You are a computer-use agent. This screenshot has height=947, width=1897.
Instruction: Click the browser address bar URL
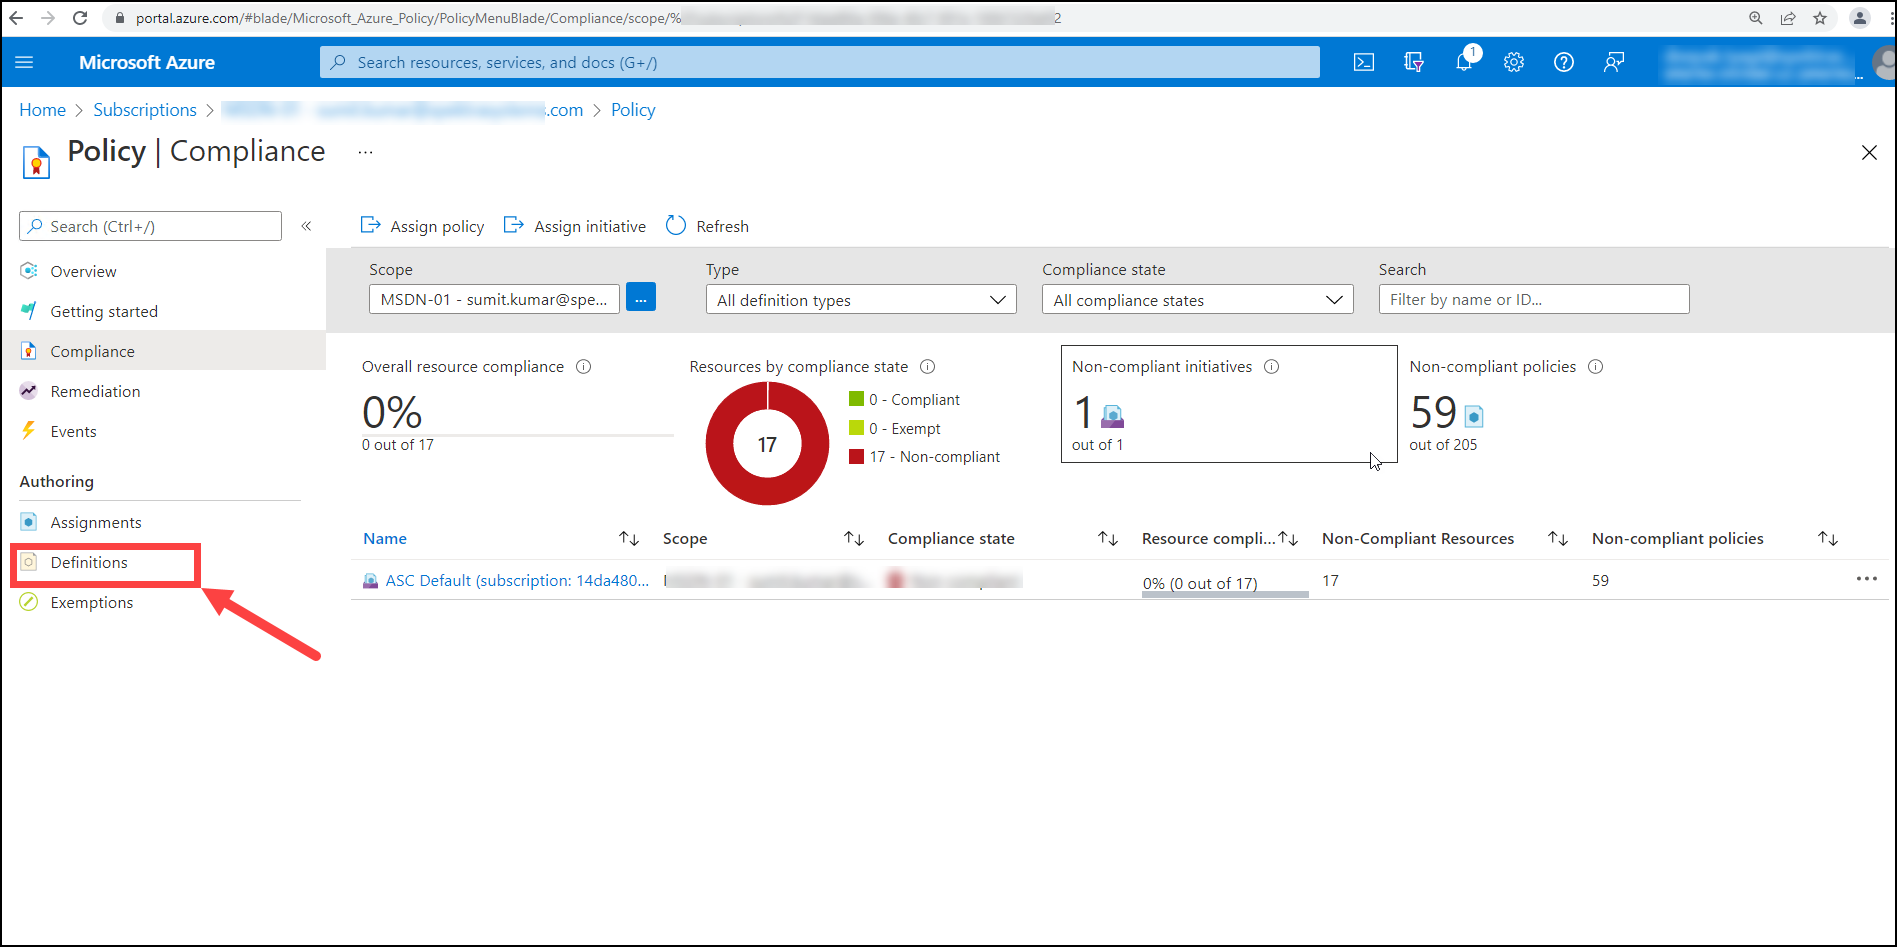pyautogui.click(x=600, y=18)
